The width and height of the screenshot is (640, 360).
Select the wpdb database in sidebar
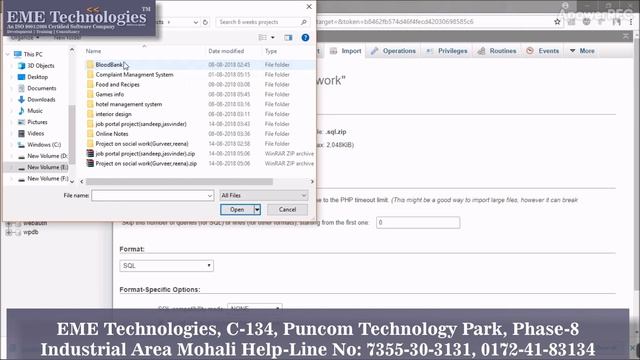coord(31,232)
